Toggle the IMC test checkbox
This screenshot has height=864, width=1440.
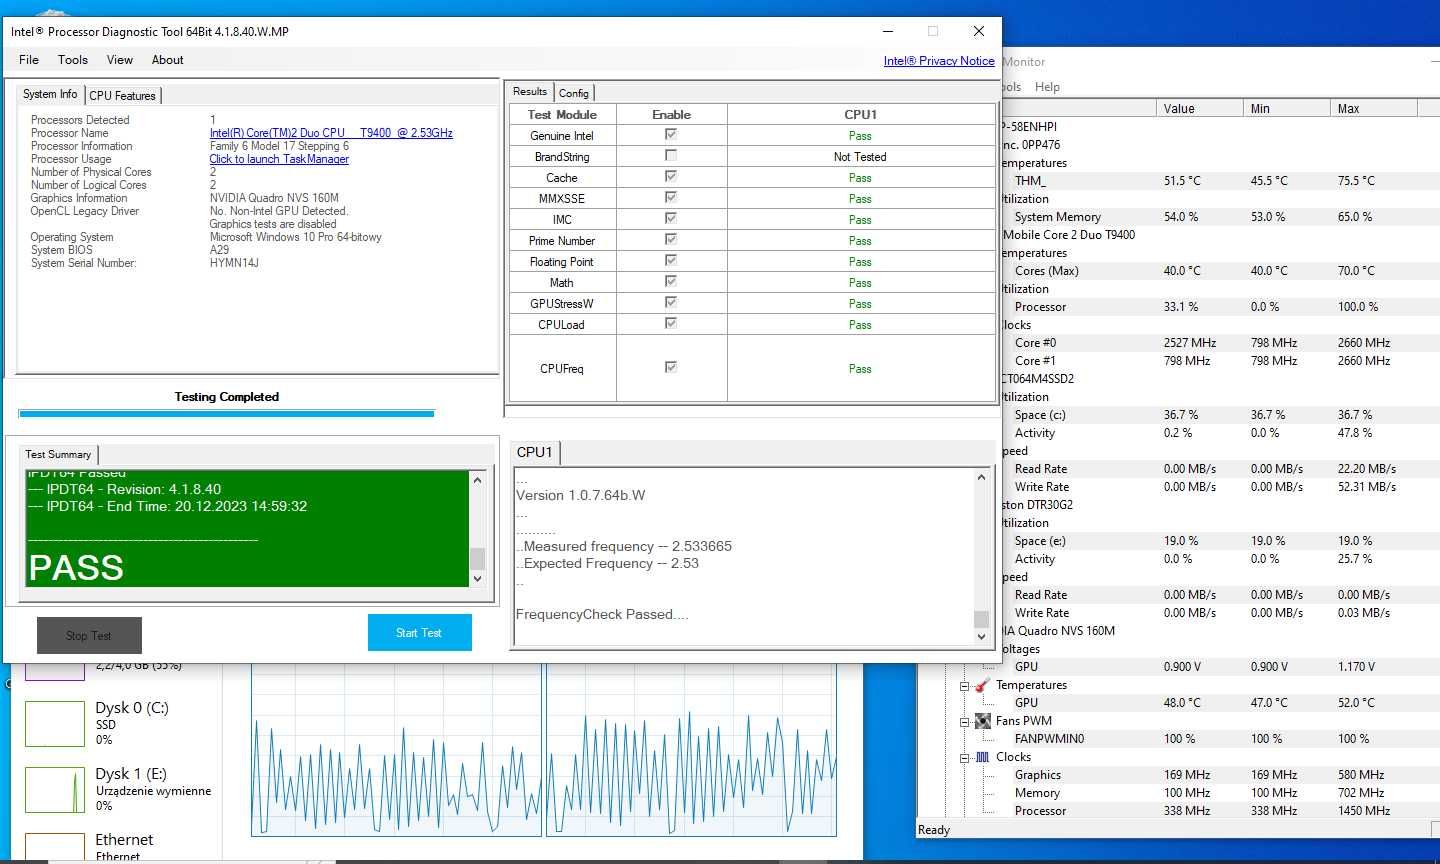point(671,218)
